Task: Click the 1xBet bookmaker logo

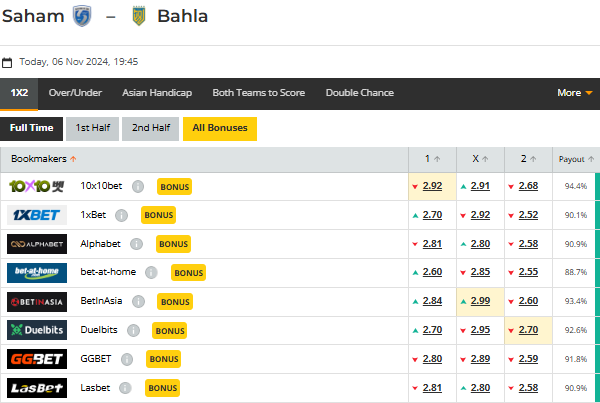Action: click(x=36, y=215)
